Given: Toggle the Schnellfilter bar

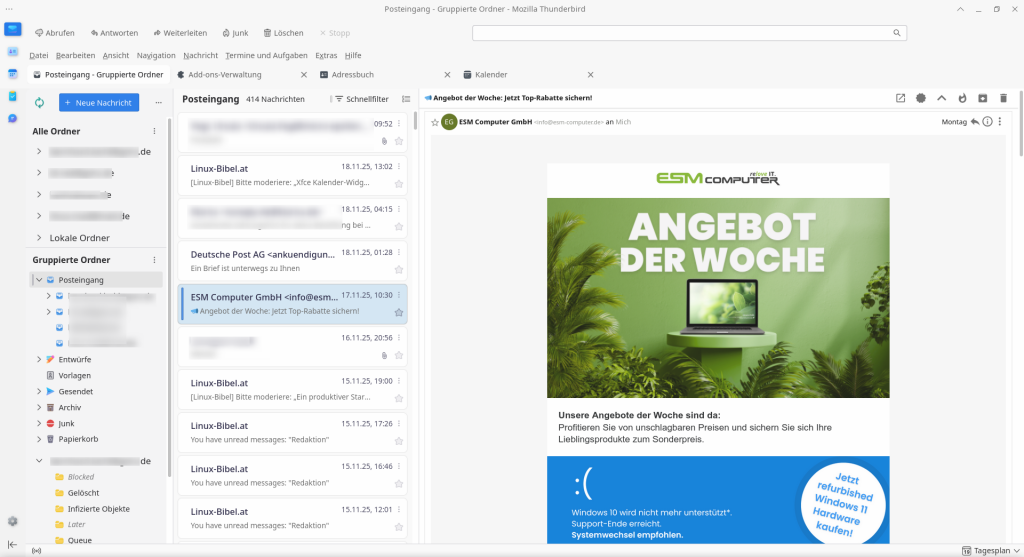Looking at the screenshot, I should click(x=361, y=99).
